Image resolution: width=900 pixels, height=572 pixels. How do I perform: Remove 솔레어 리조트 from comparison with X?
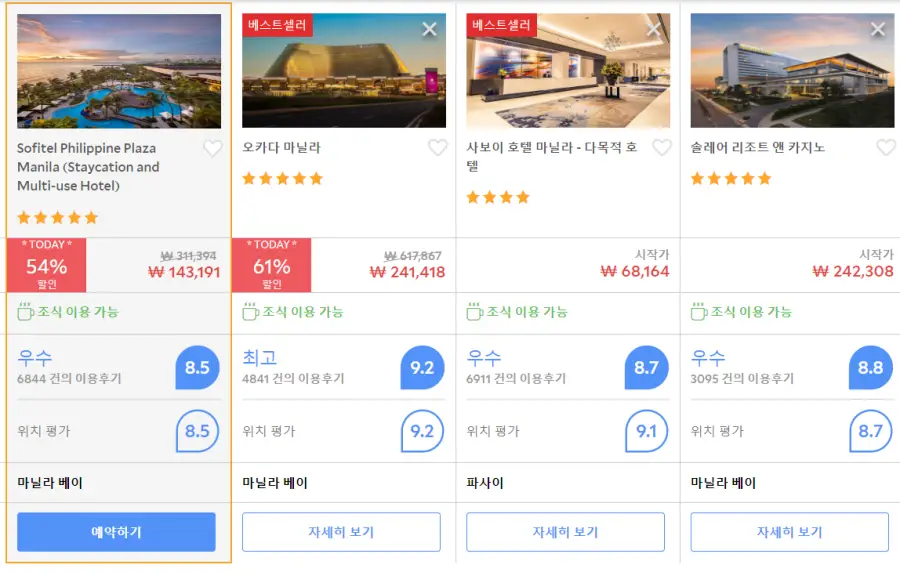click(878, 29)
